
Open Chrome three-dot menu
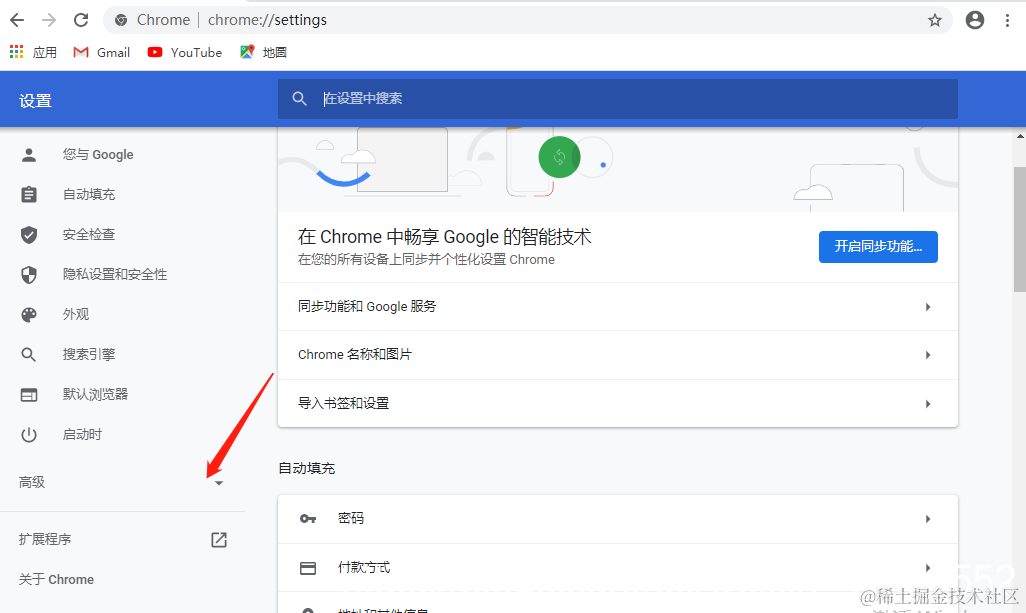1007,20
